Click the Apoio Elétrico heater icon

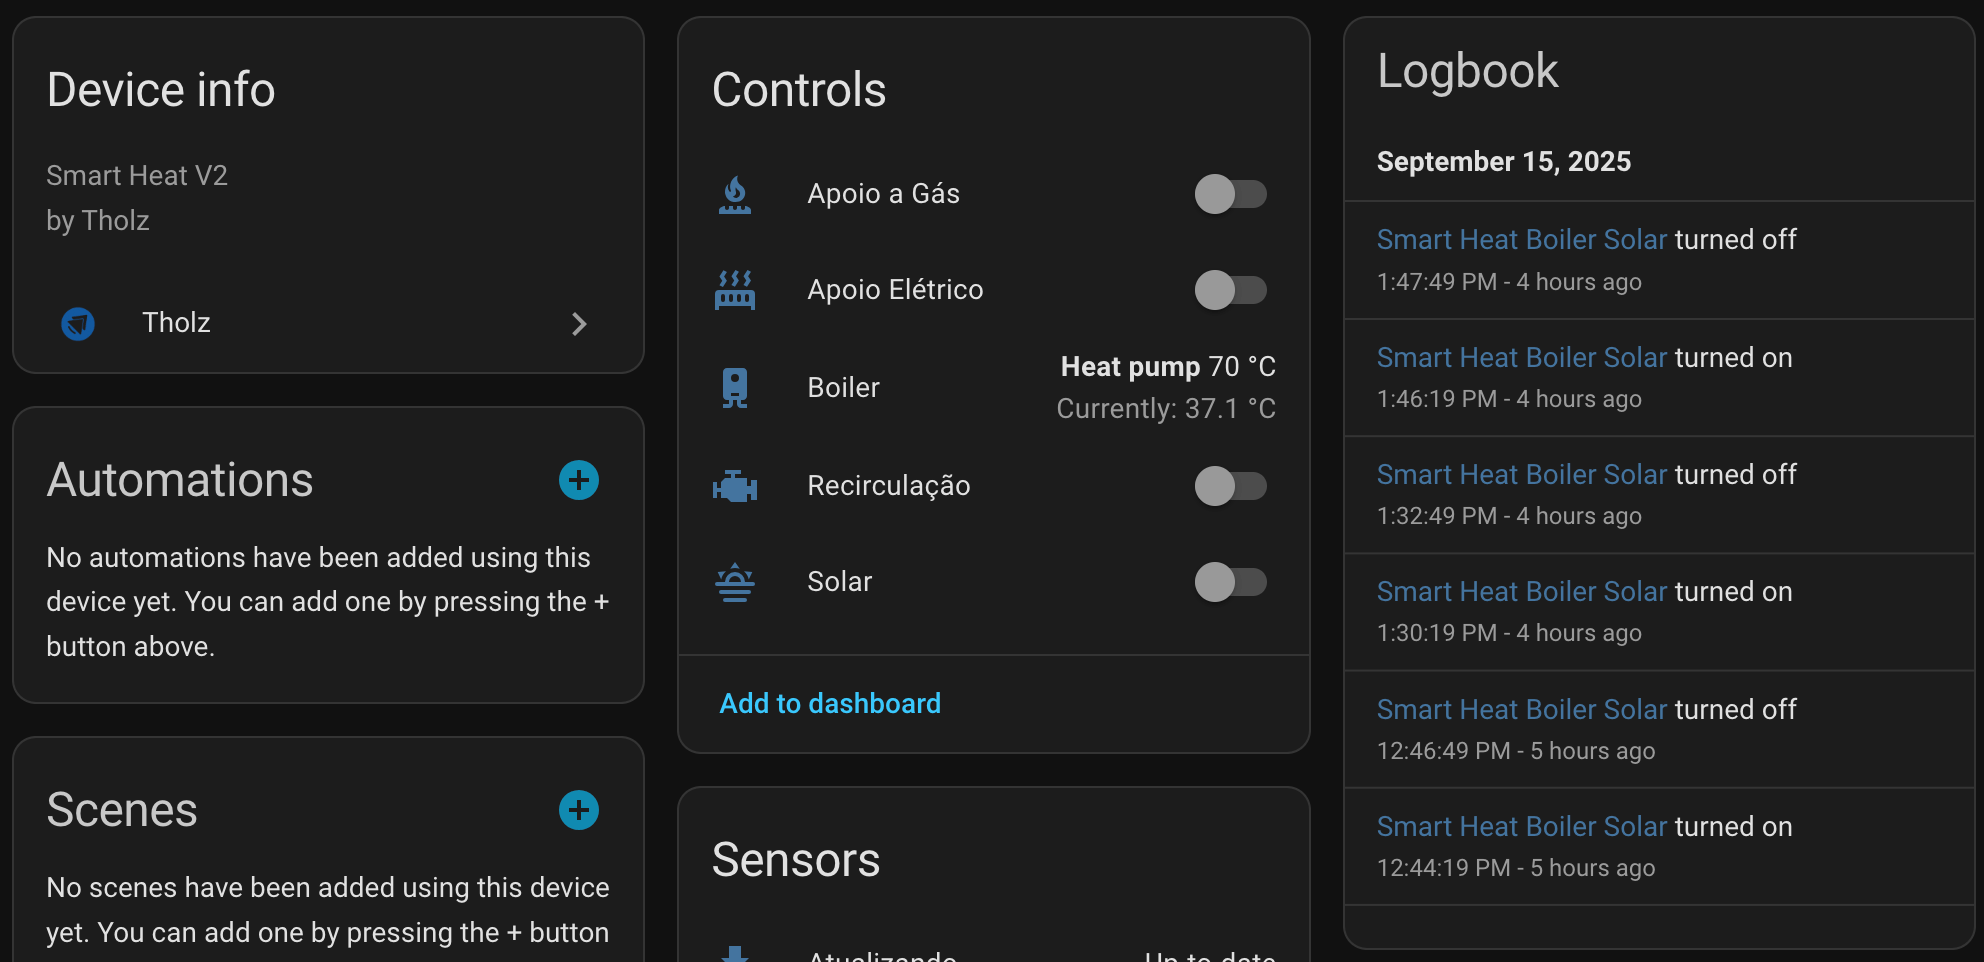pyautogui.click(x=735, y=290)
